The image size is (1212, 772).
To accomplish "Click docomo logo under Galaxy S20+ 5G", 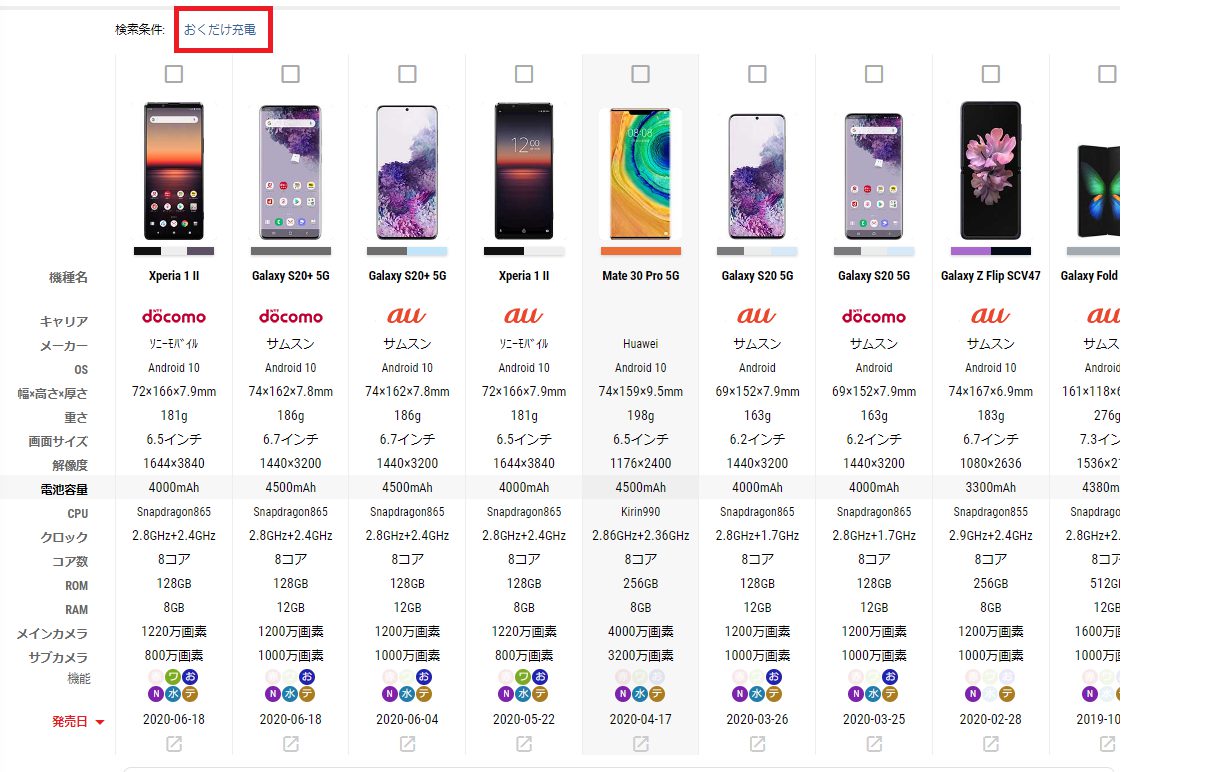I will point(291,316).
